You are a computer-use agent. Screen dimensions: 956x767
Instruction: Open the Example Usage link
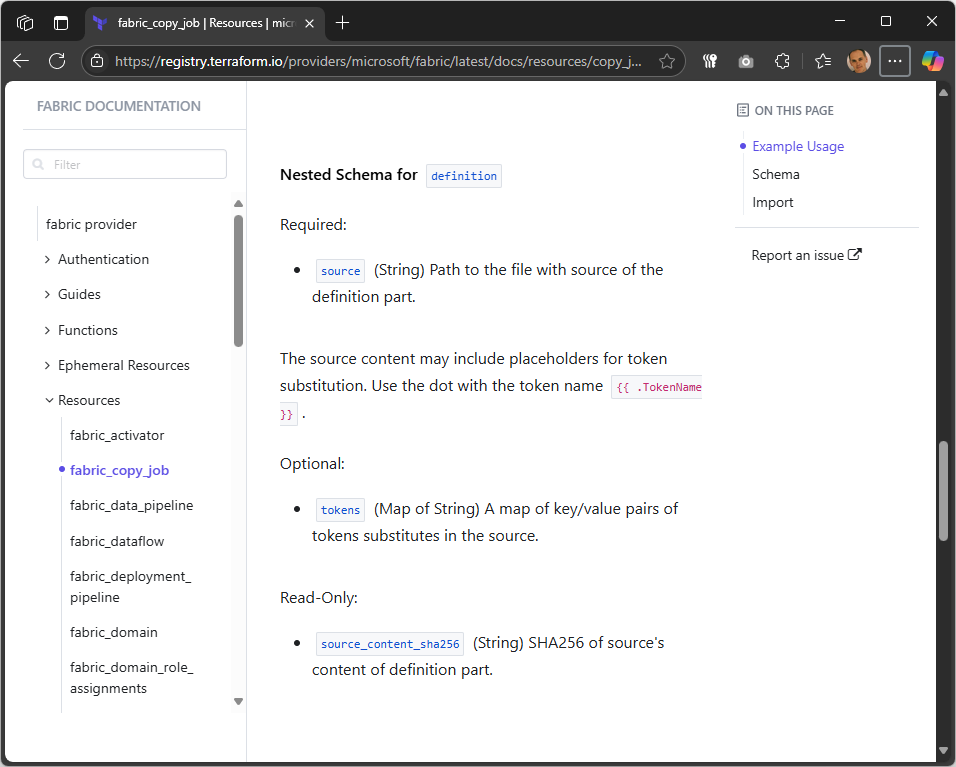797,146
